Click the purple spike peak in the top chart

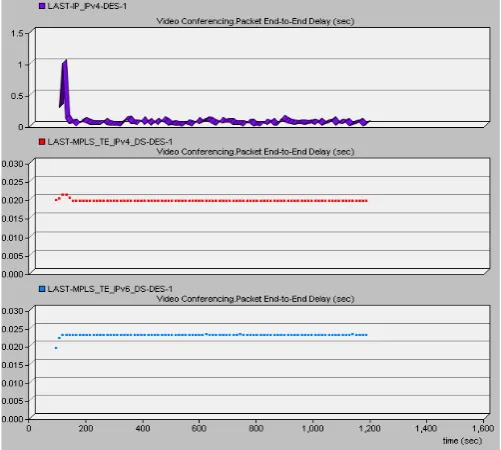tap(65, 62)
